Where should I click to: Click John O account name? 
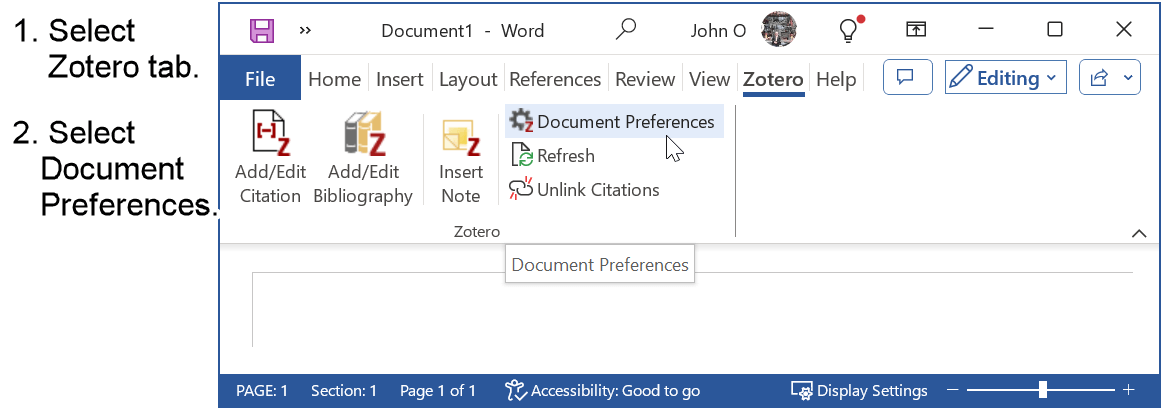click(x=718, y=30)
